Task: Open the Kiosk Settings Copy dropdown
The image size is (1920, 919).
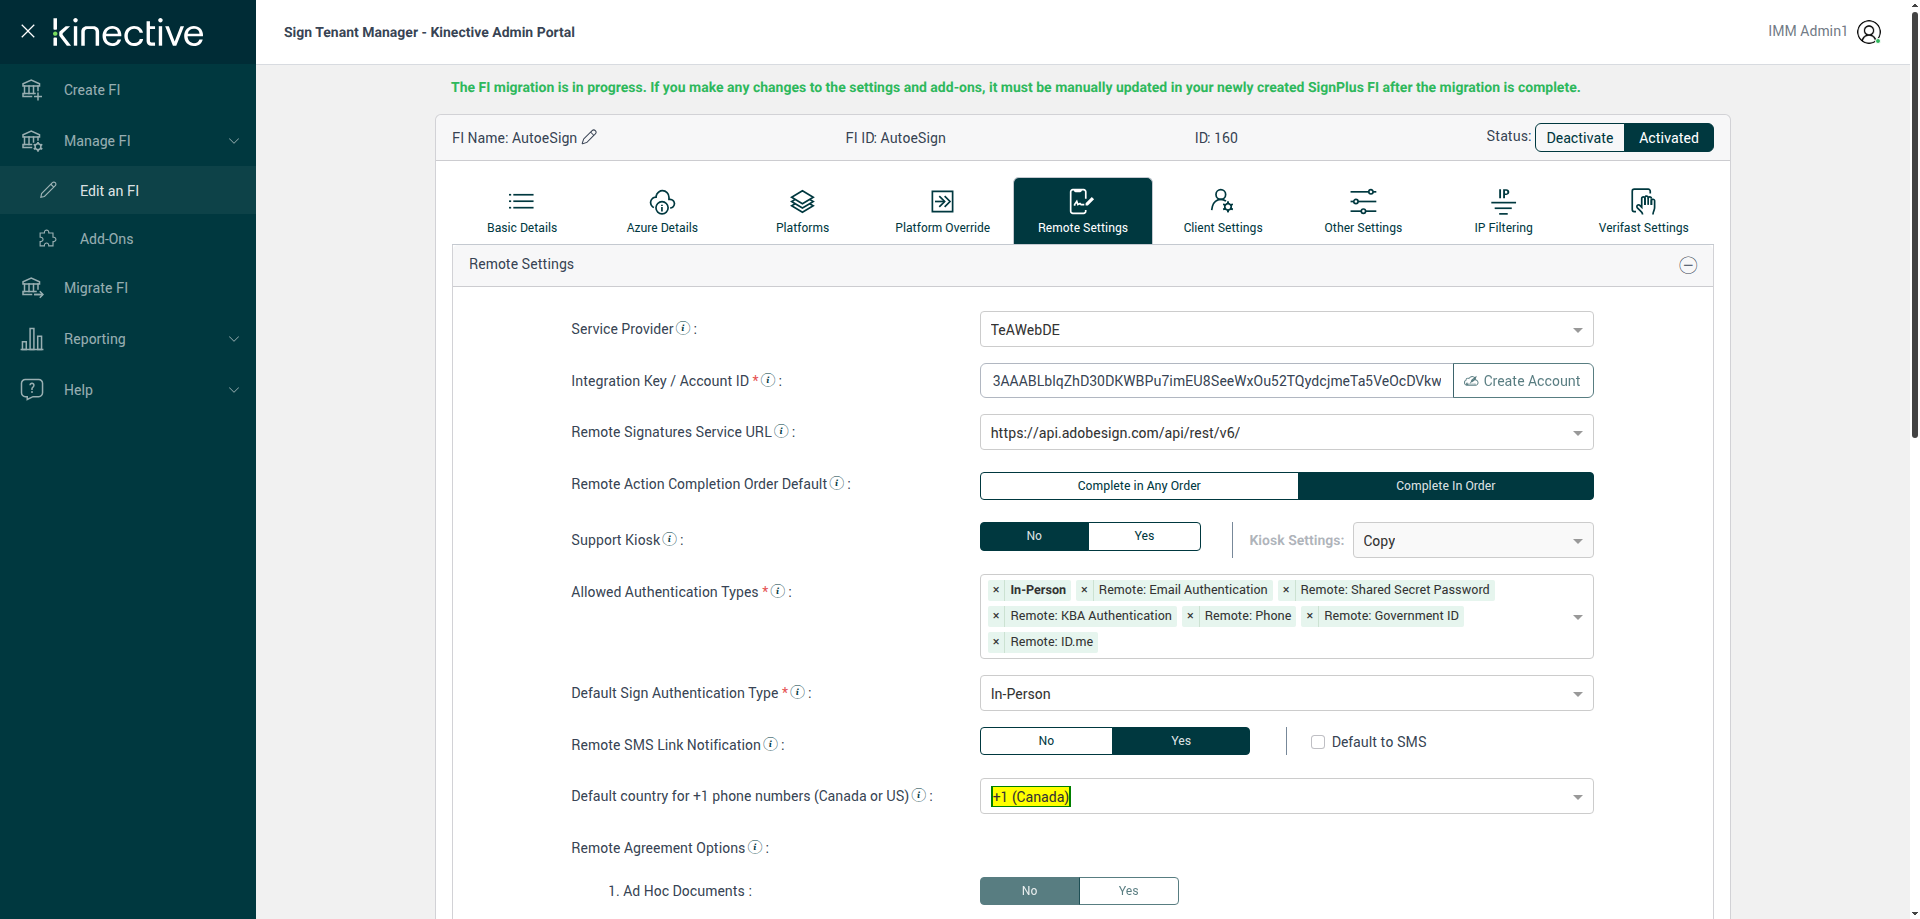Action: coord(1472,540)
